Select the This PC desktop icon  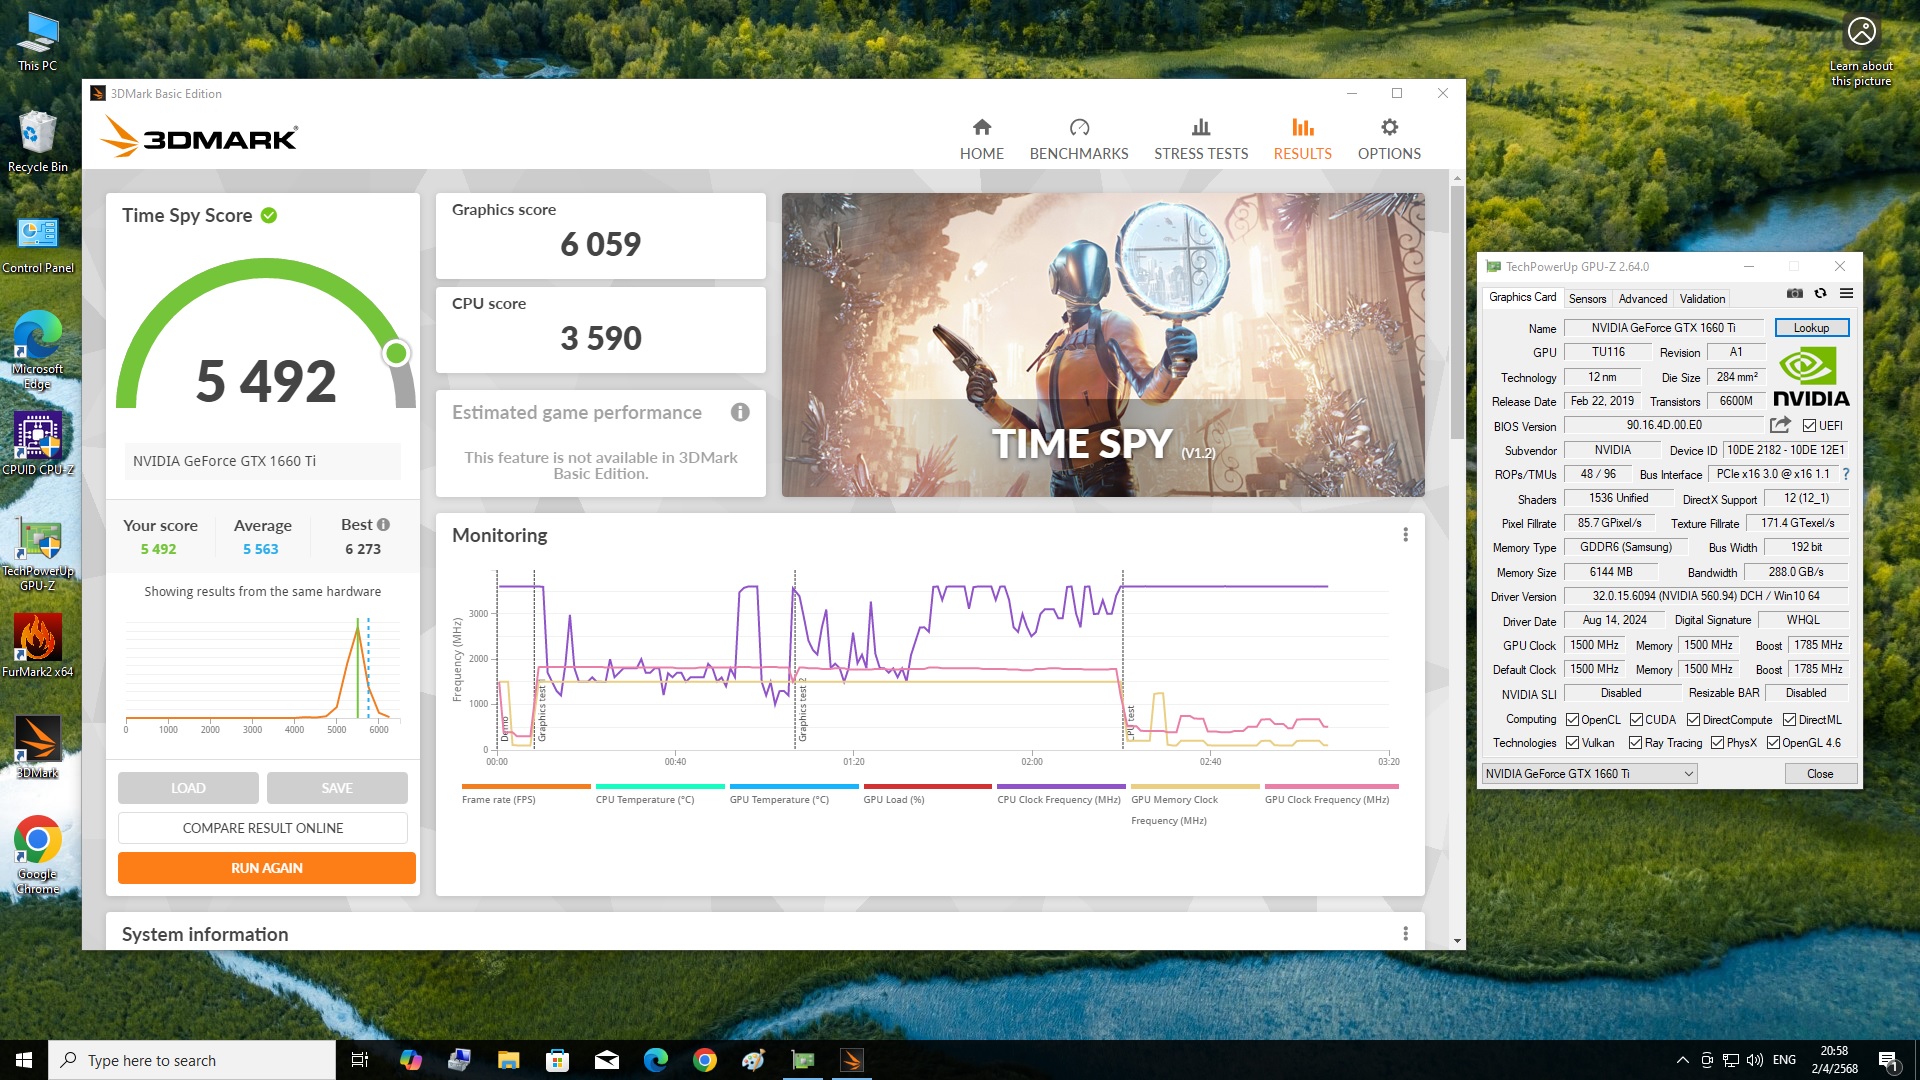pyautogui.click(x=37, y=42)
